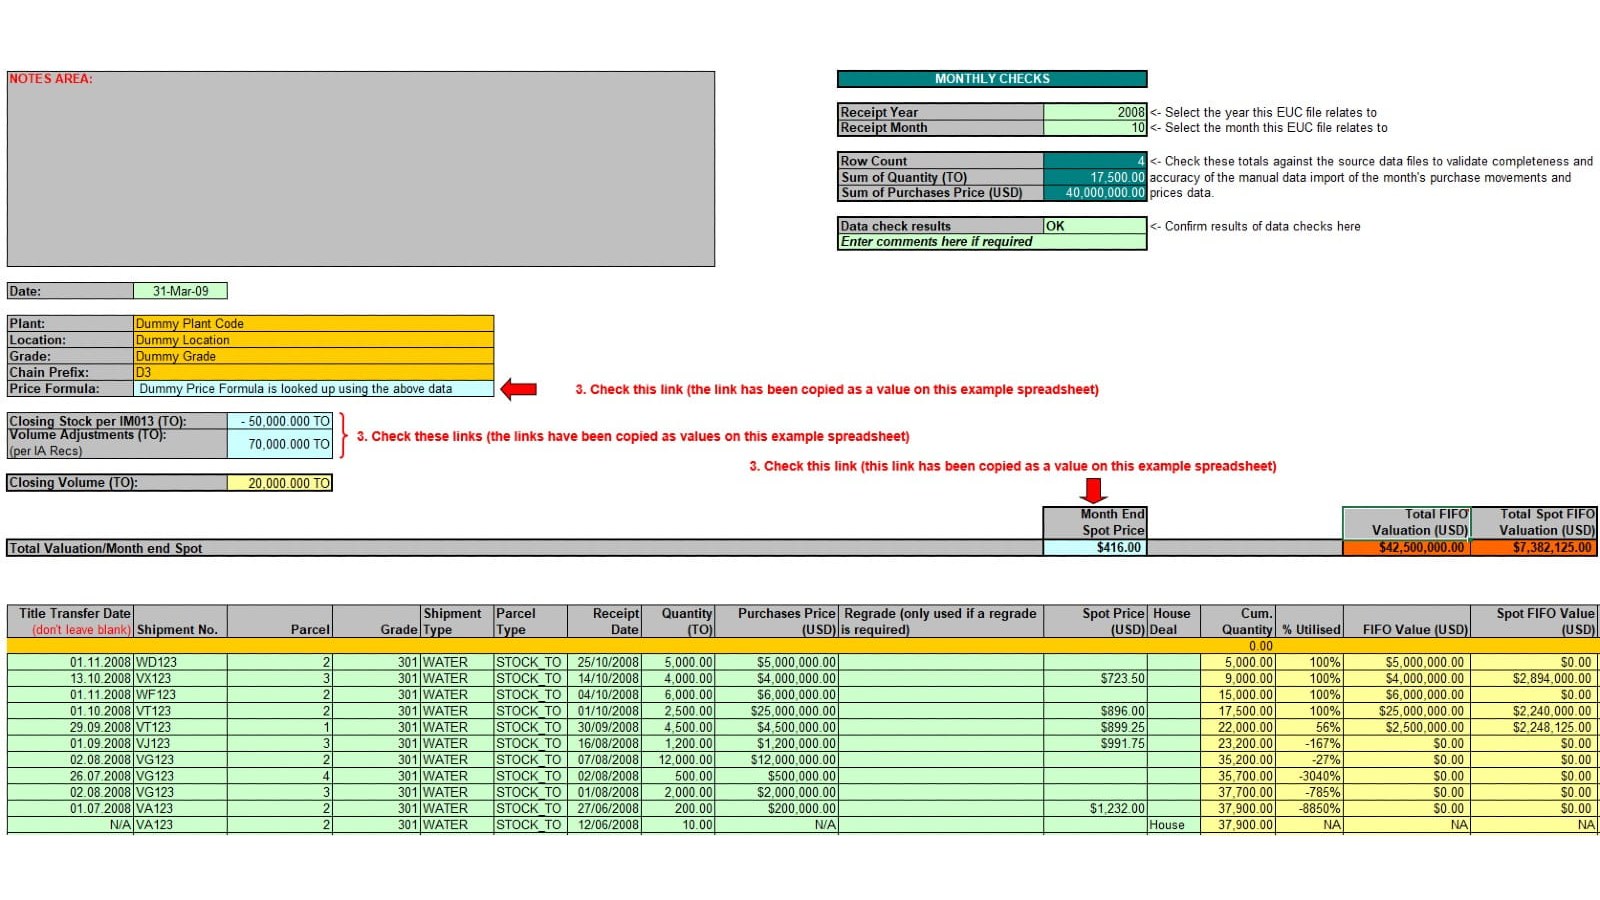This screenshot has width=1600, height=900.
Task: Click inside the grey Notes Area box
Action: point(360,170)
